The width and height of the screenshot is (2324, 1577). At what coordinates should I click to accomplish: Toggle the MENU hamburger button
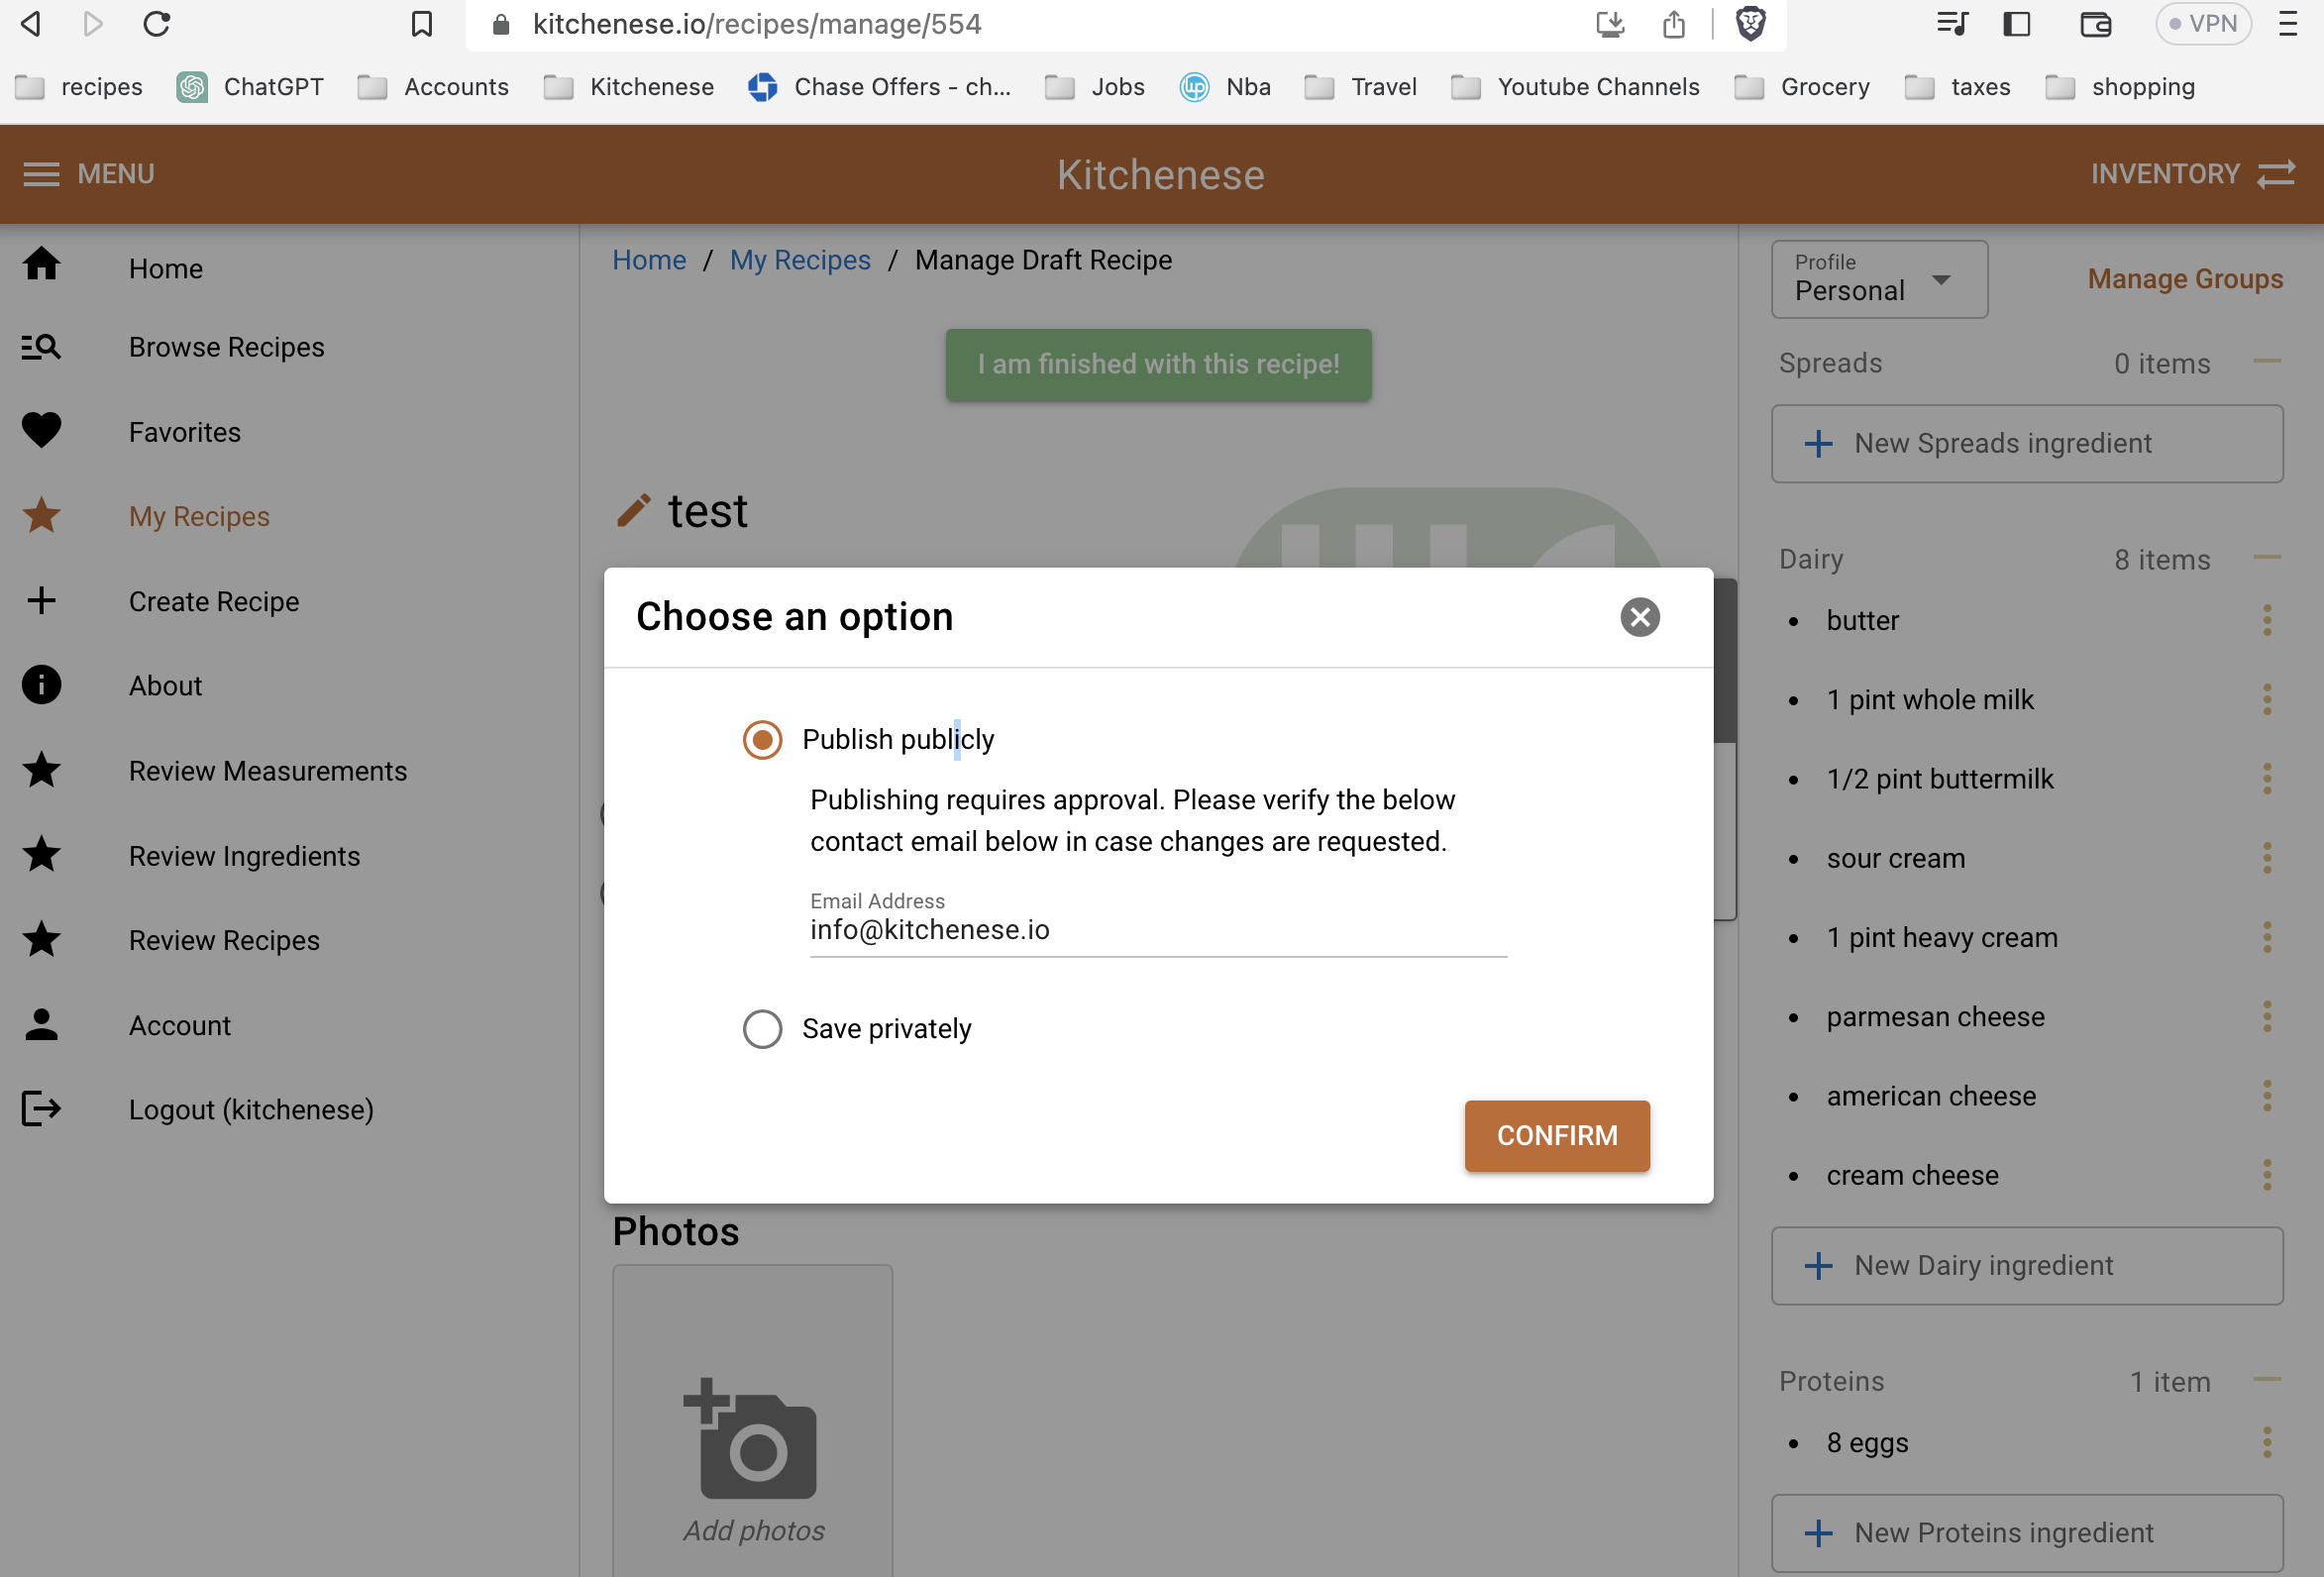click(89, 174)
